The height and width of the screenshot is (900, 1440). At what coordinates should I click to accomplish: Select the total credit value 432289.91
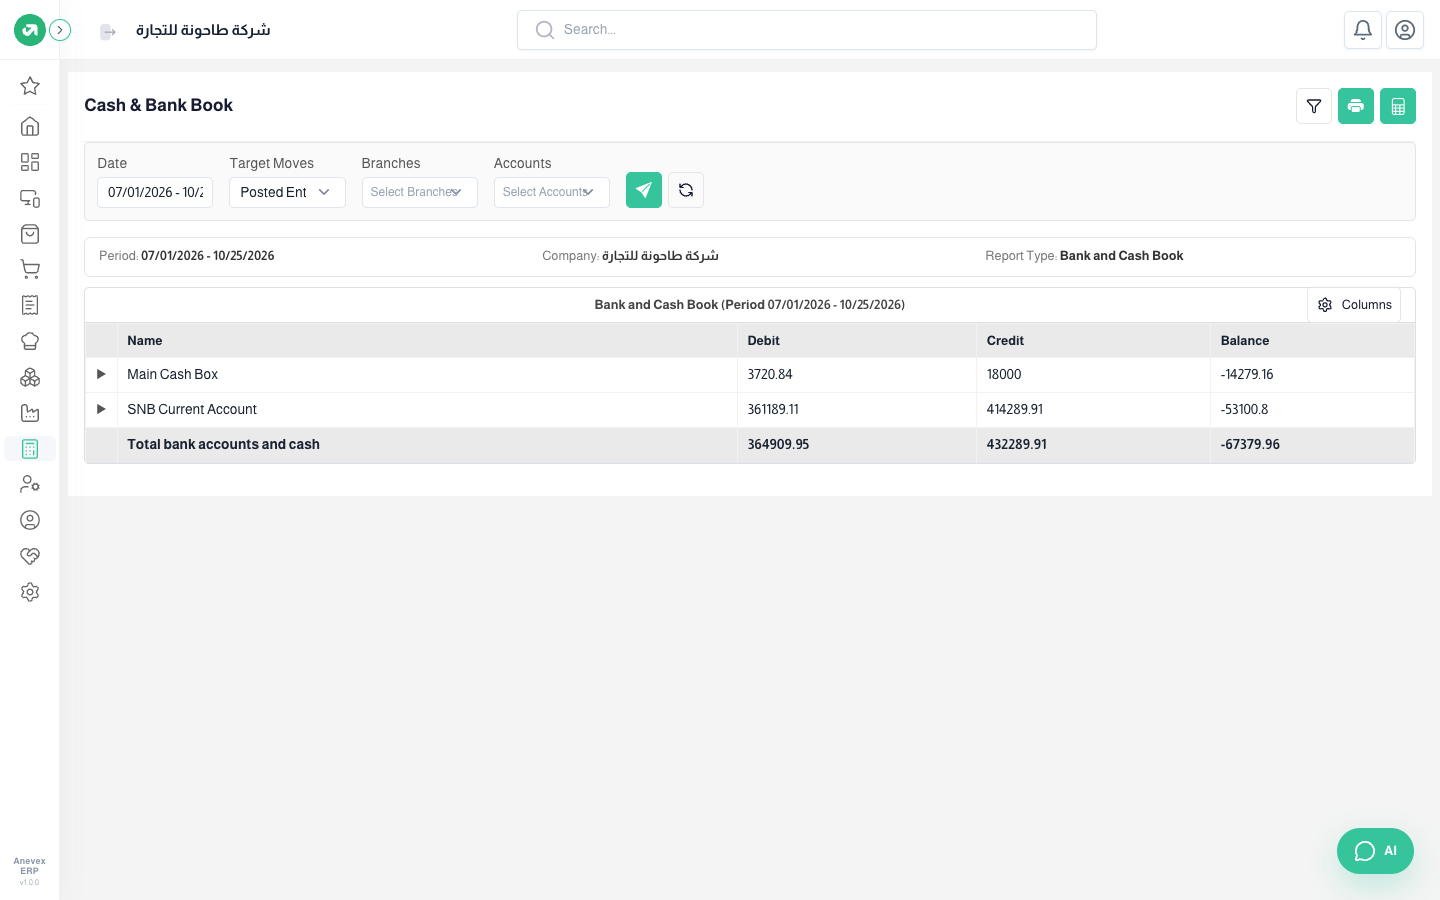click(1017, 445)
